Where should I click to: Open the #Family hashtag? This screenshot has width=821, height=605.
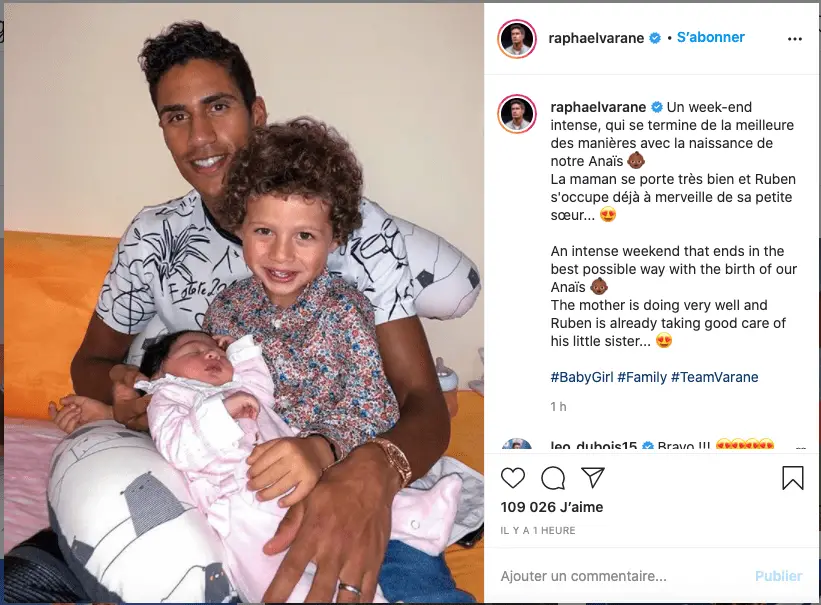642,377
